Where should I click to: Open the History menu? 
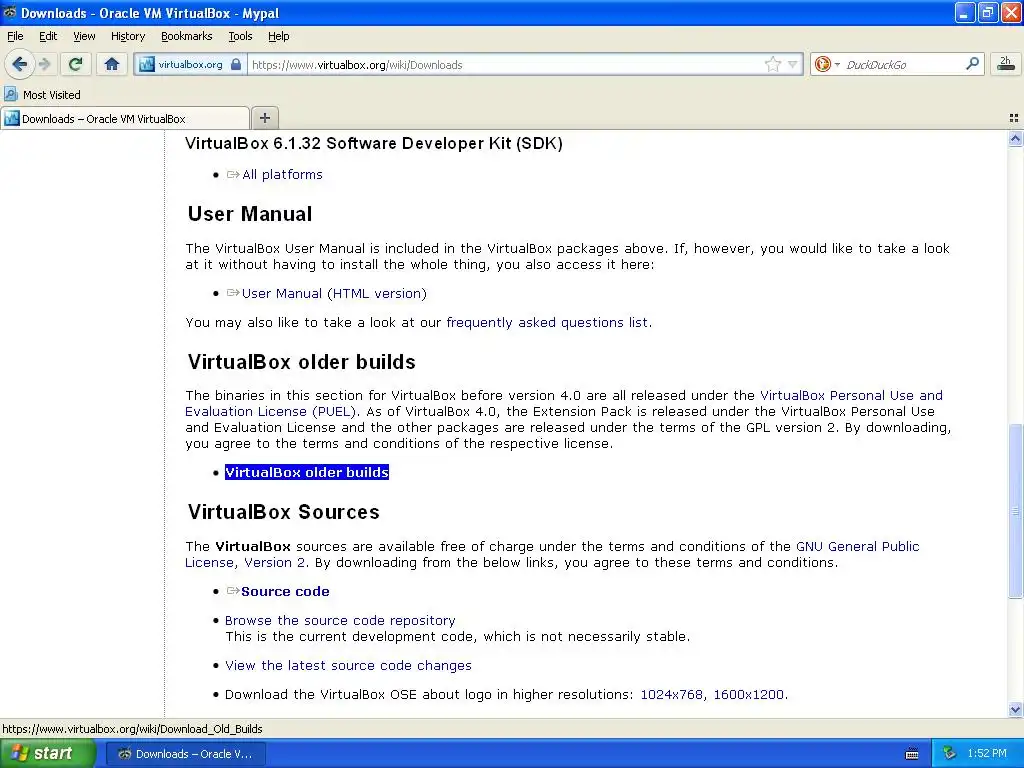tap(128, 36)
